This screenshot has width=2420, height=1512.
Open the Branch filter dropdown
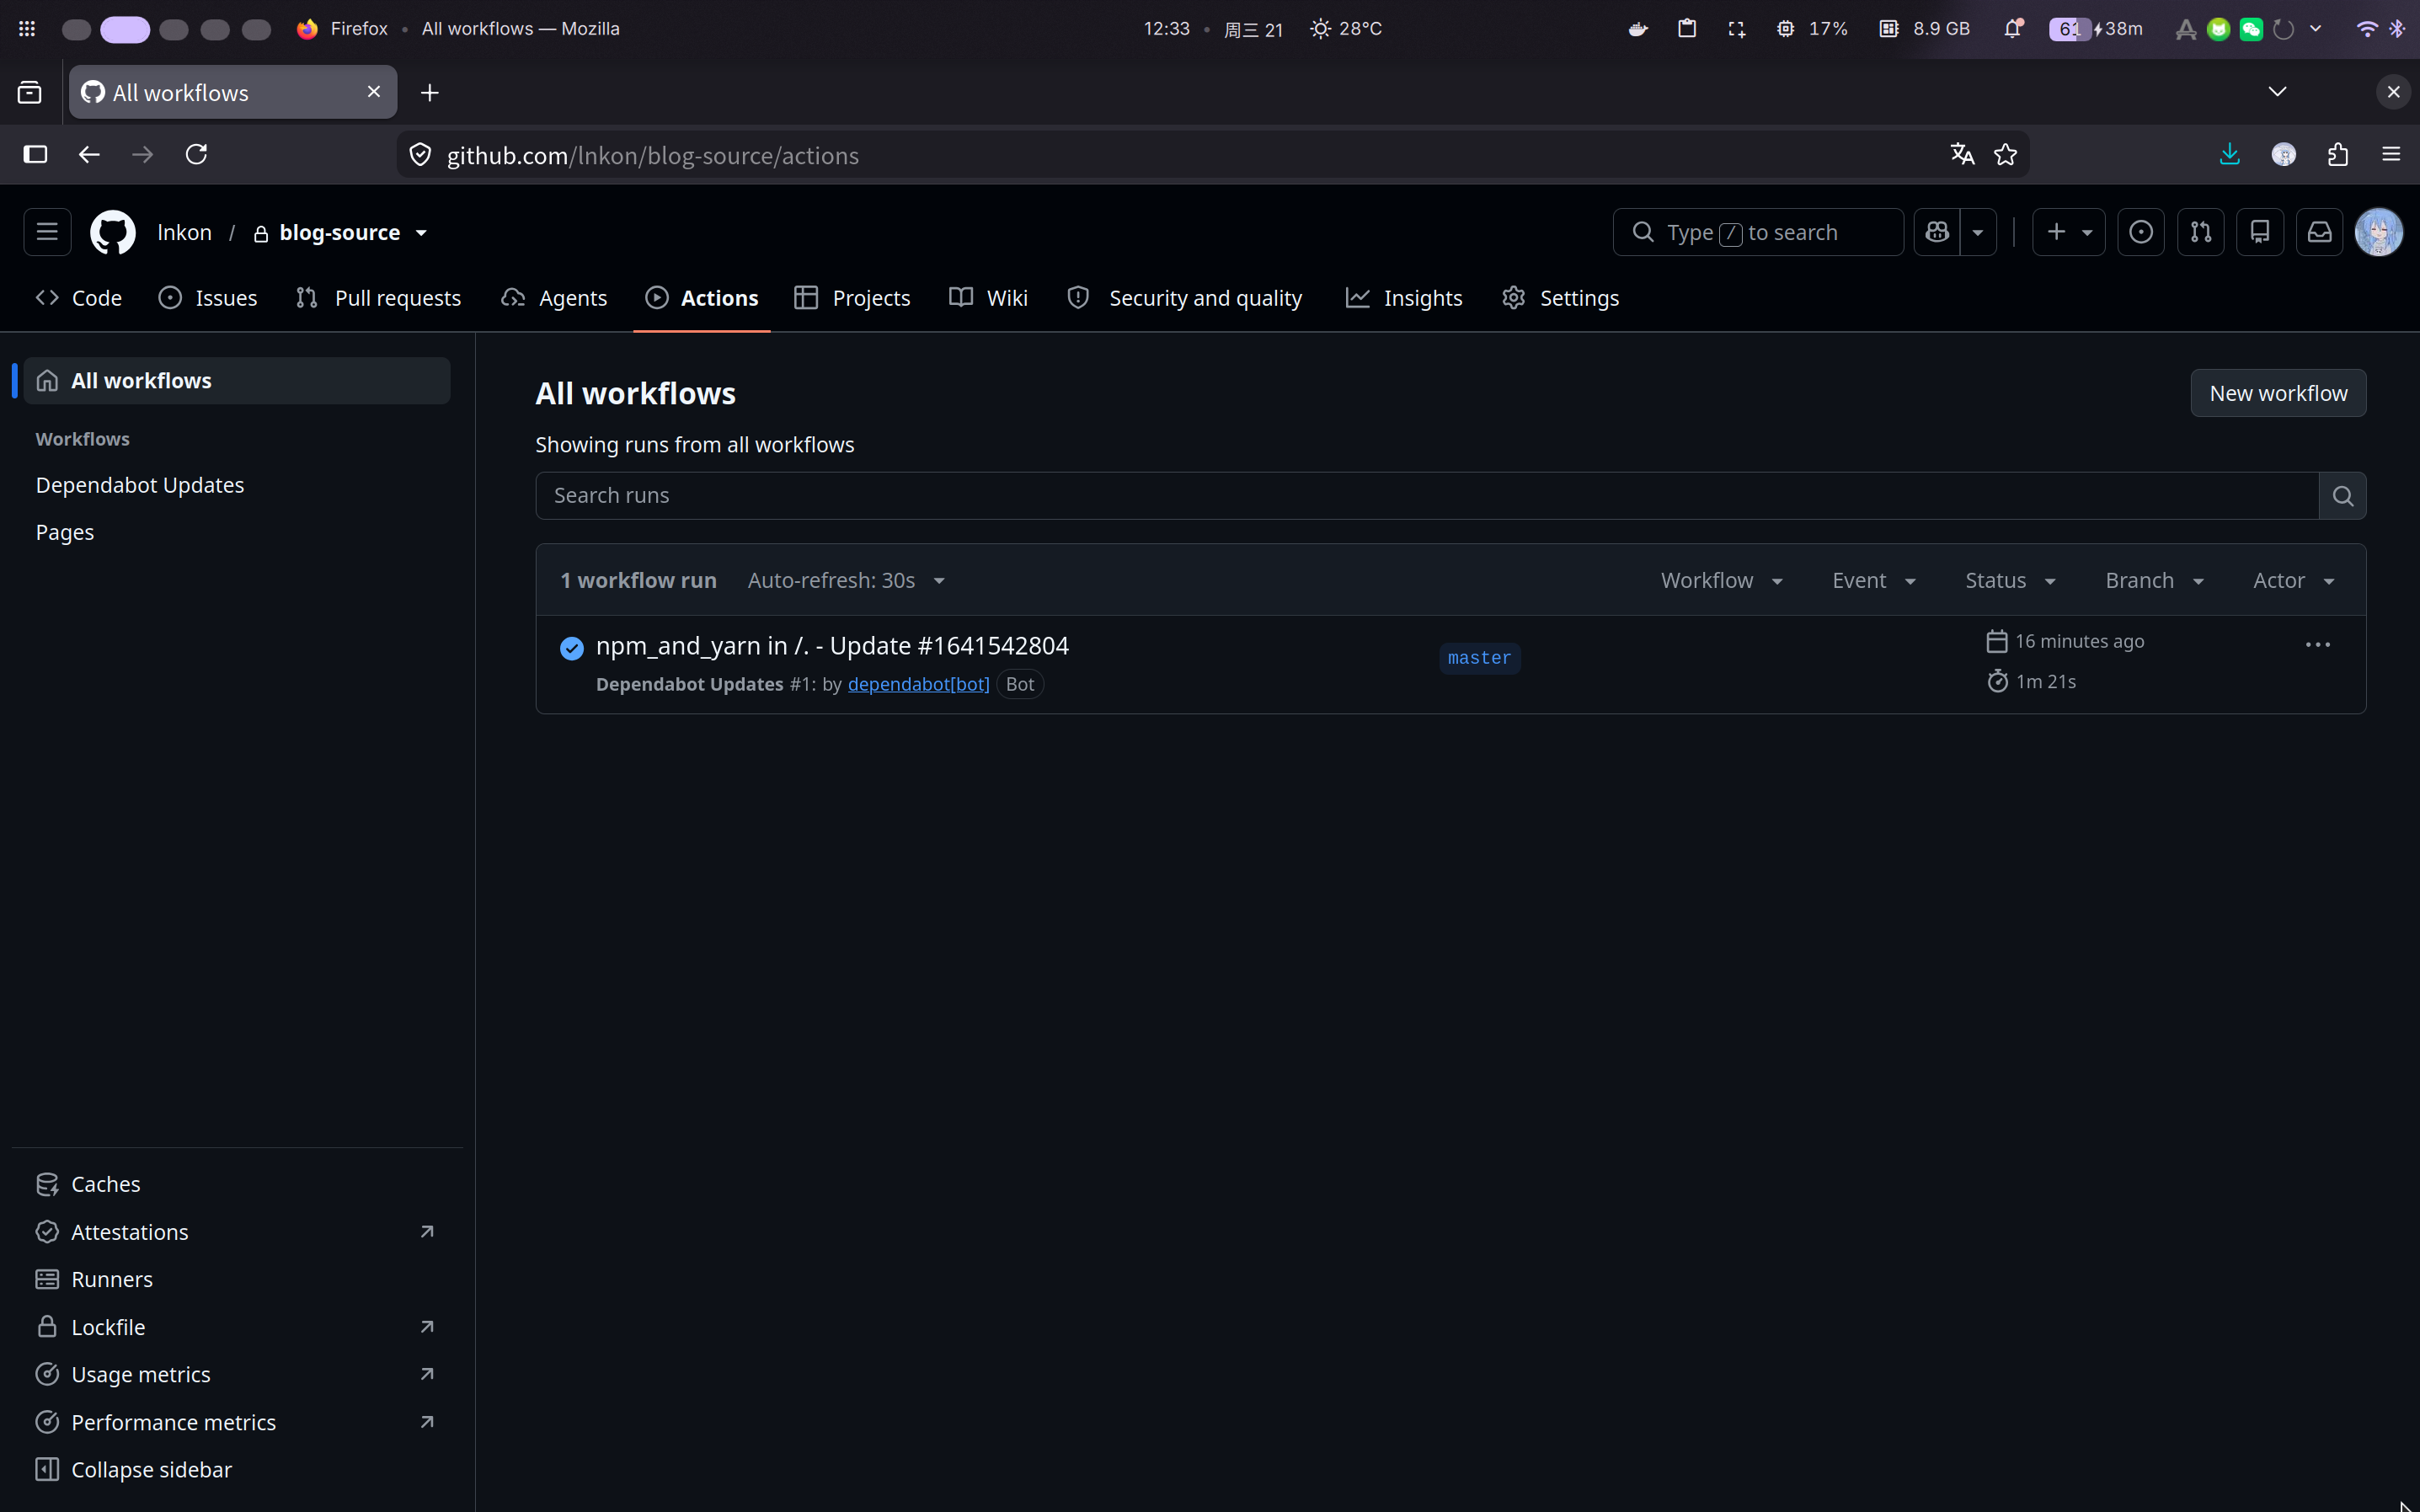coord(2154,581)
